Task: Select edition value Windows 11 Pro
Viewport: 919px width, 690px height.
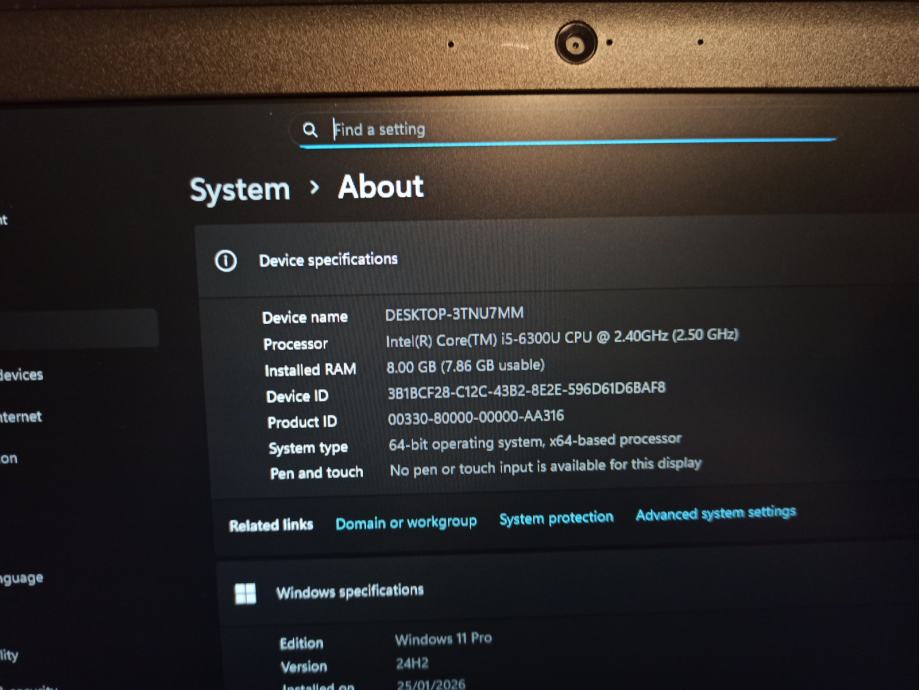Action: point(443,638)
